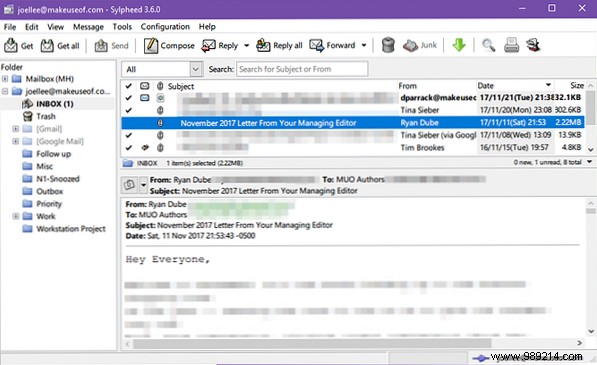Select the Misc folder

pyautogui.click(x=45, y=166)
